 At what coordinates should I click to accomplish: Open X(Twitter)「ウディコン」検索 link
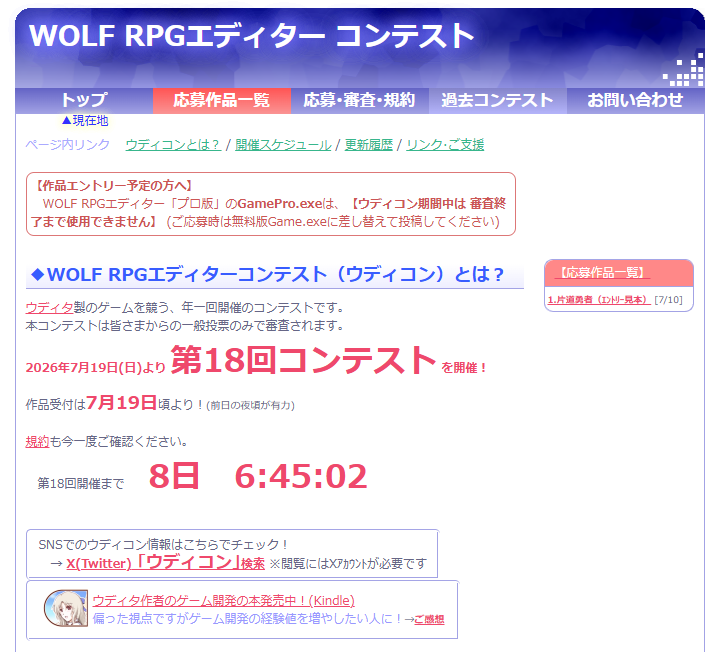(166, 563)
